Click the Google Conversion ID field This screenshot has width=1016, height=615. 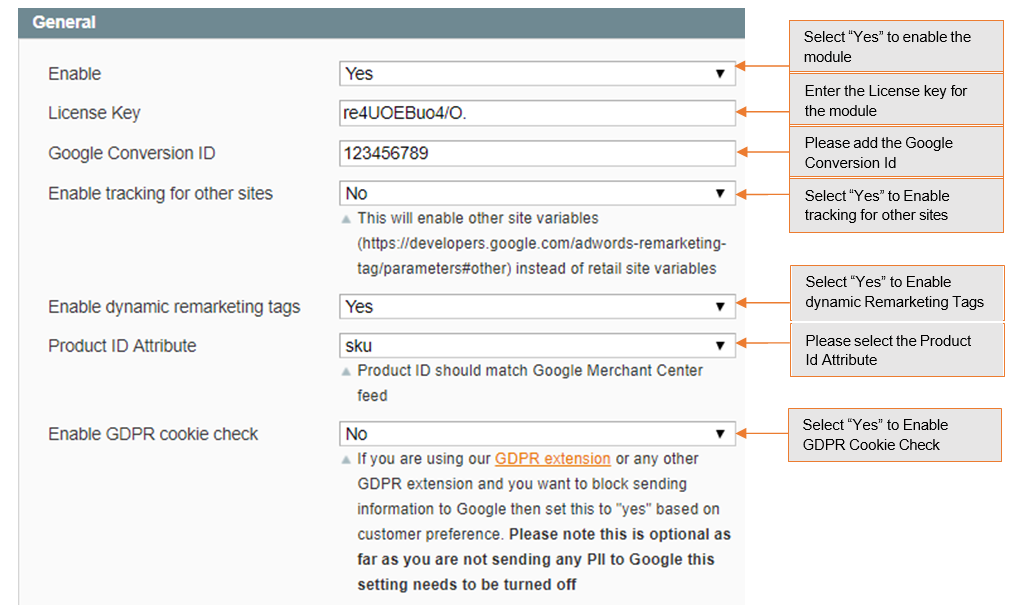(537, 153)
